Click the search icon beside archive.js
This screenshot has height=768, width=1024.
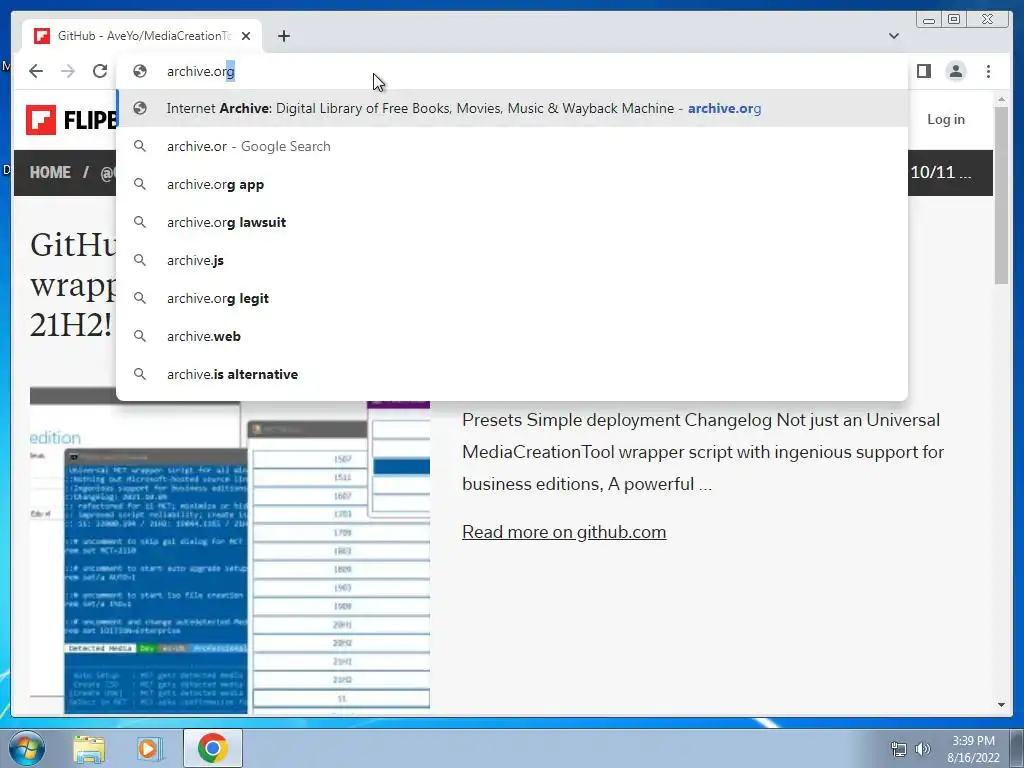(140, 260)
